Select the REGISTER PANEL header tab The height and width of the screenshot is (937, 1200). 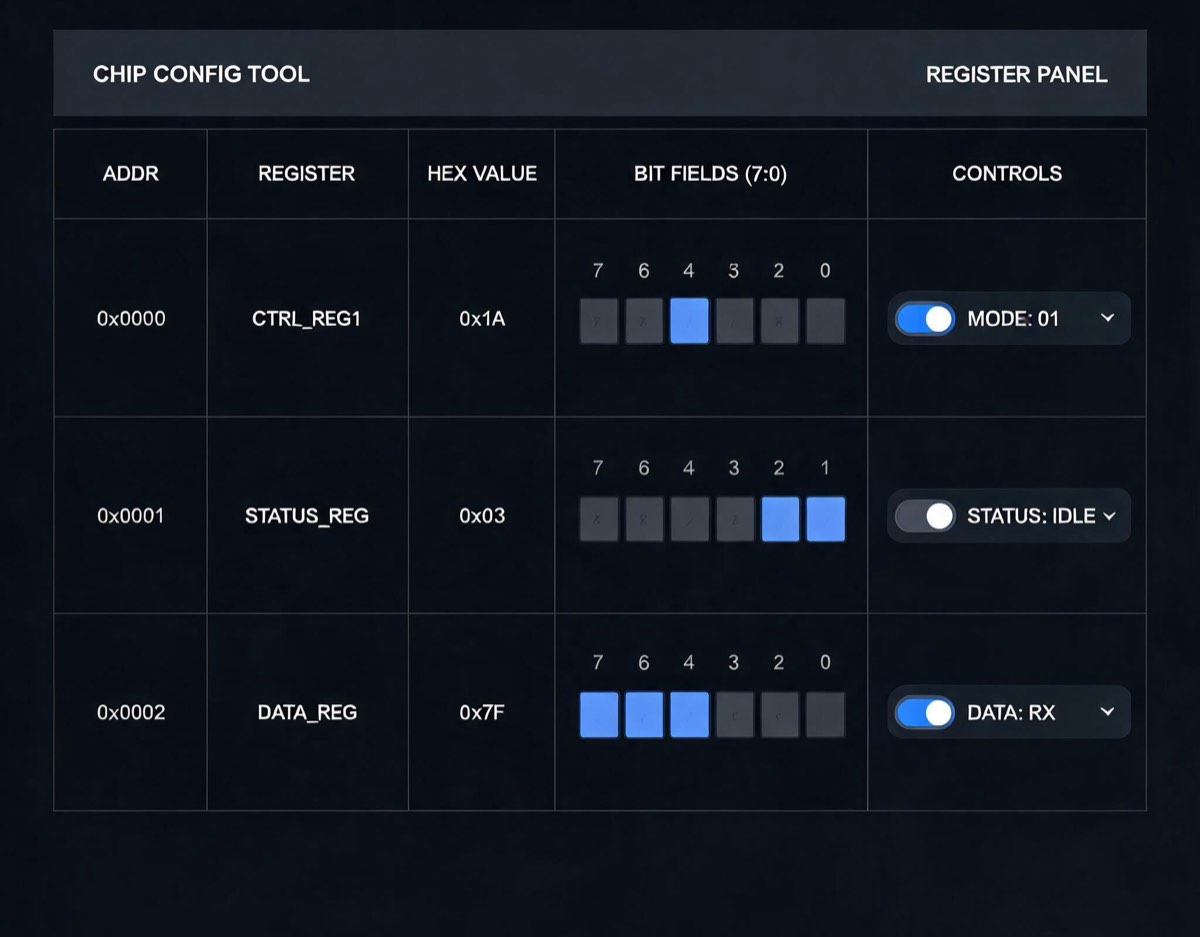[1016, 75]
